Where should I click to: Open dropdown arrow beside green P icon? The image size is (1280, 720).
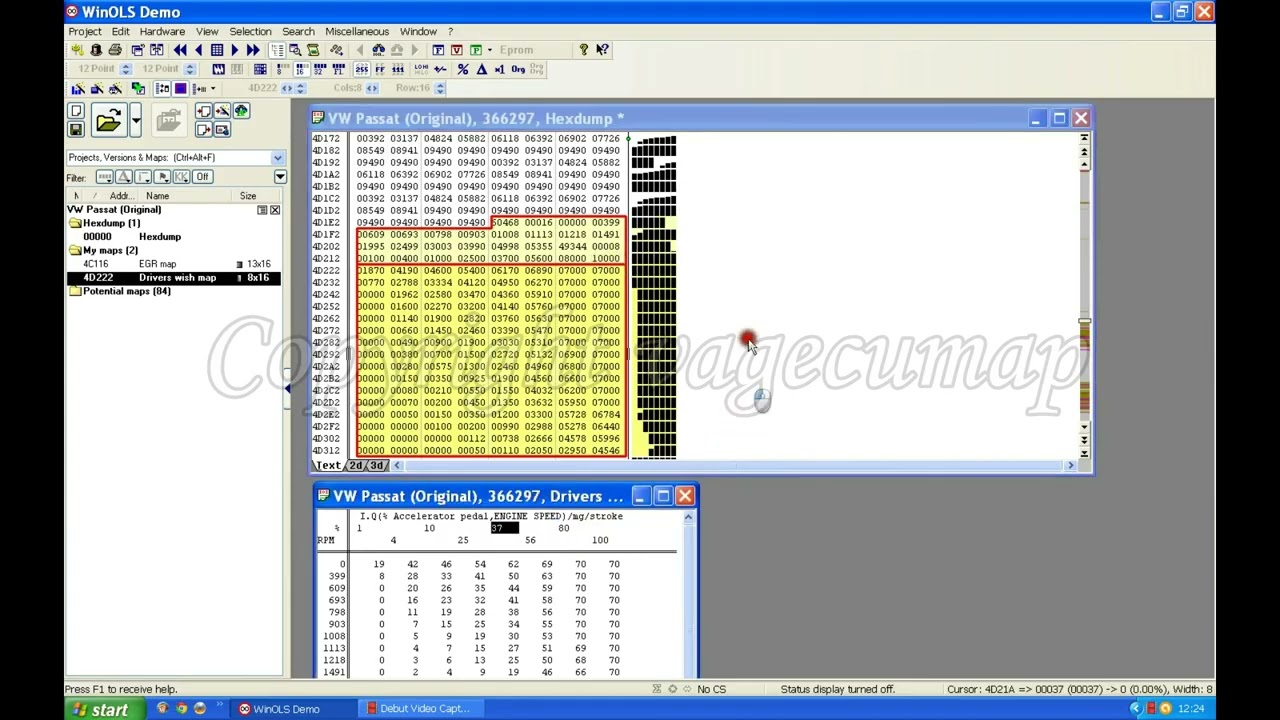pos(489,50)
